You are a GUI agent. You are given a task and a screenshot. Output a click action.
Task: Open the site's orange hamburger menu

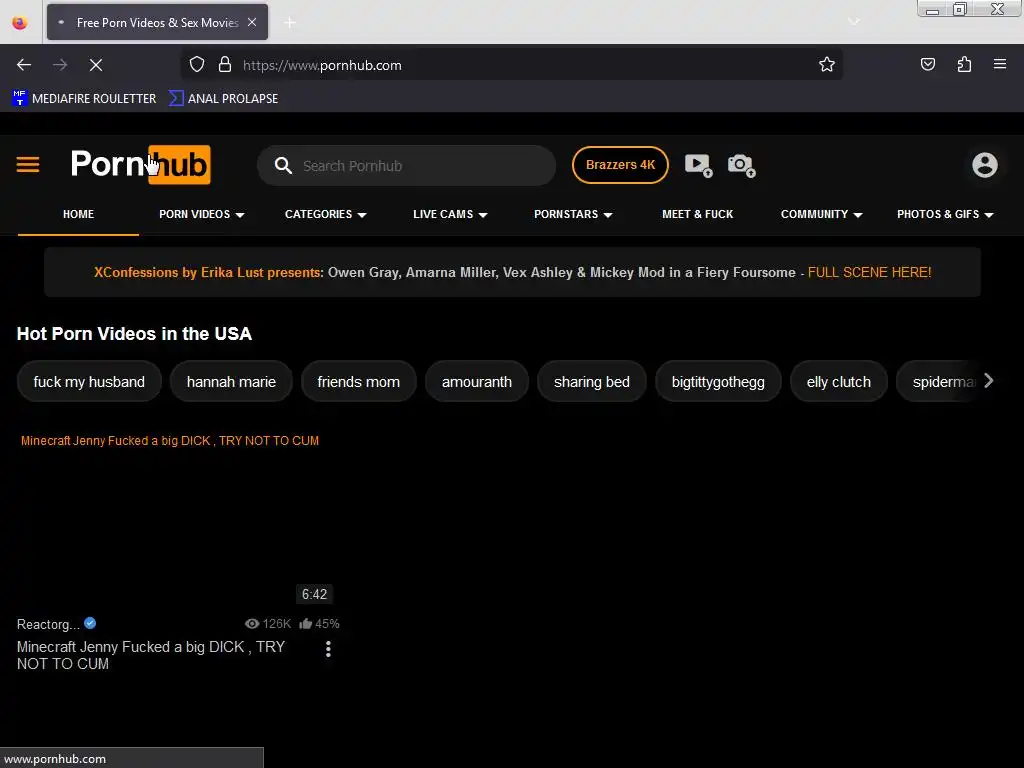pyautogui.click(x=28, y=165)
